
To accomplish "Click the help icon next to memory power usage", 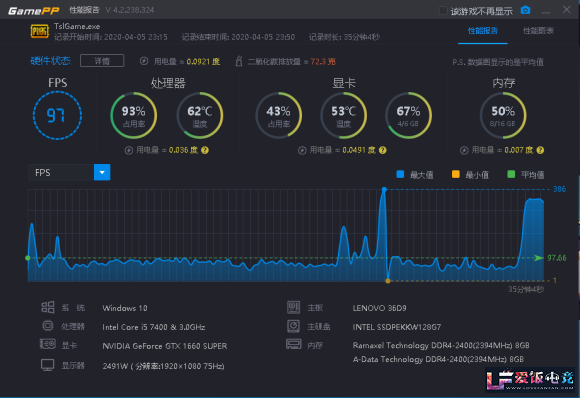I will (x=540, y=150).
